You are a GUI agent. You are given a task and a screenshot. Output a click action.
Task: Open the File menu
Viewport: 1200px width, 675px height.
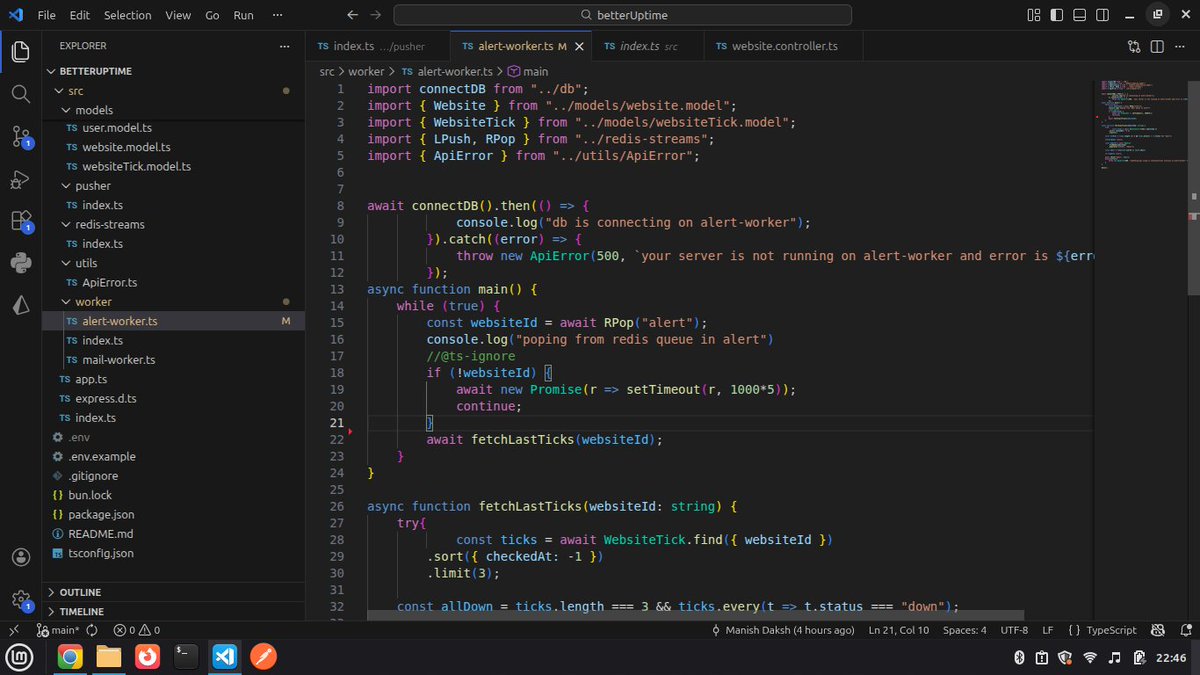[x=47, y=15]
